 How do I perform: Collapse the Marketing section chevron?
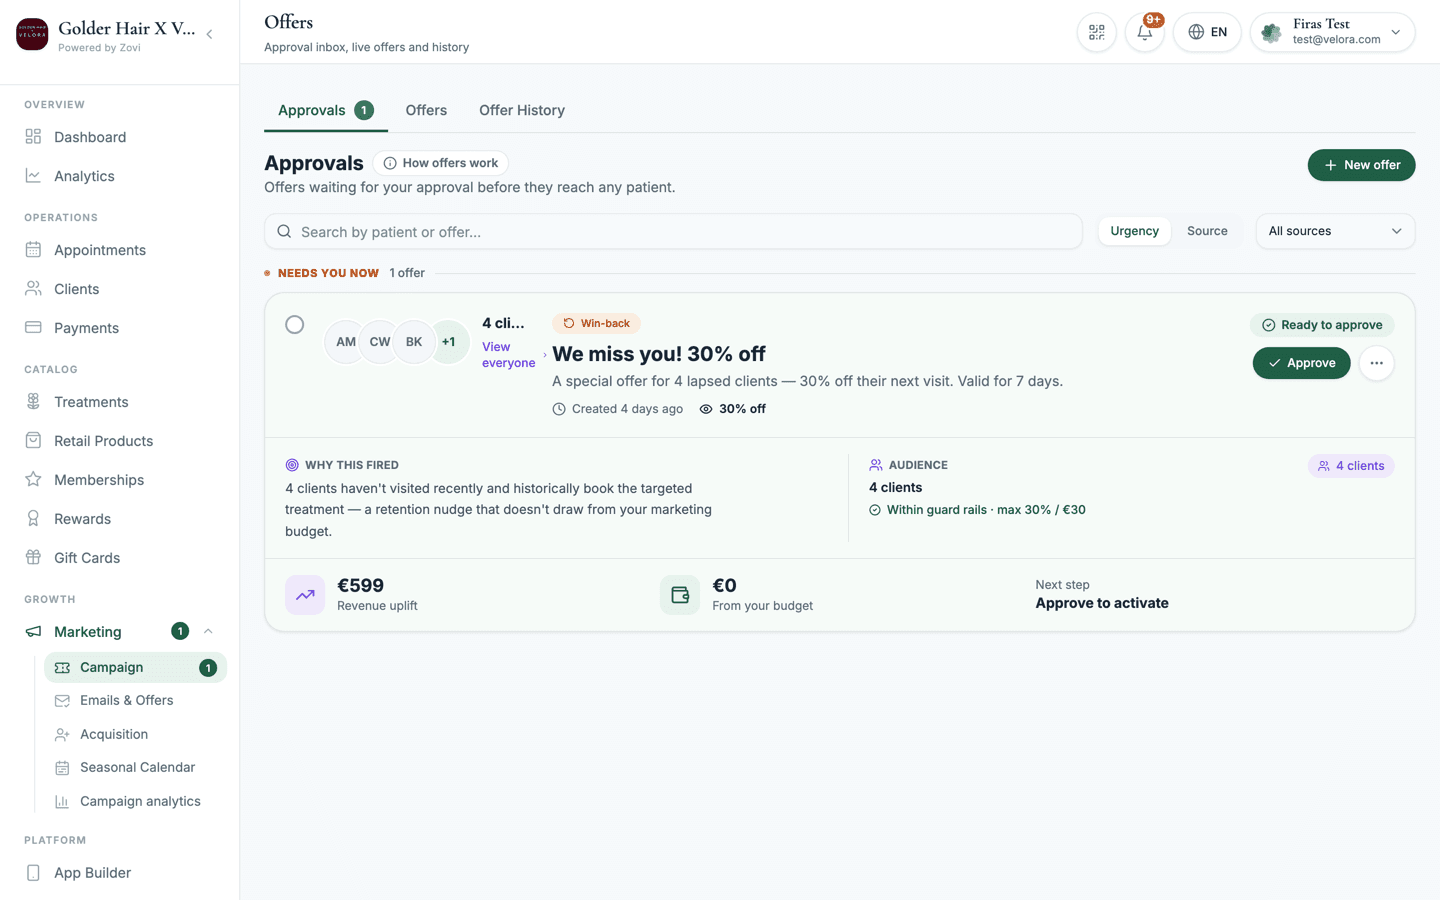[208, 631]
